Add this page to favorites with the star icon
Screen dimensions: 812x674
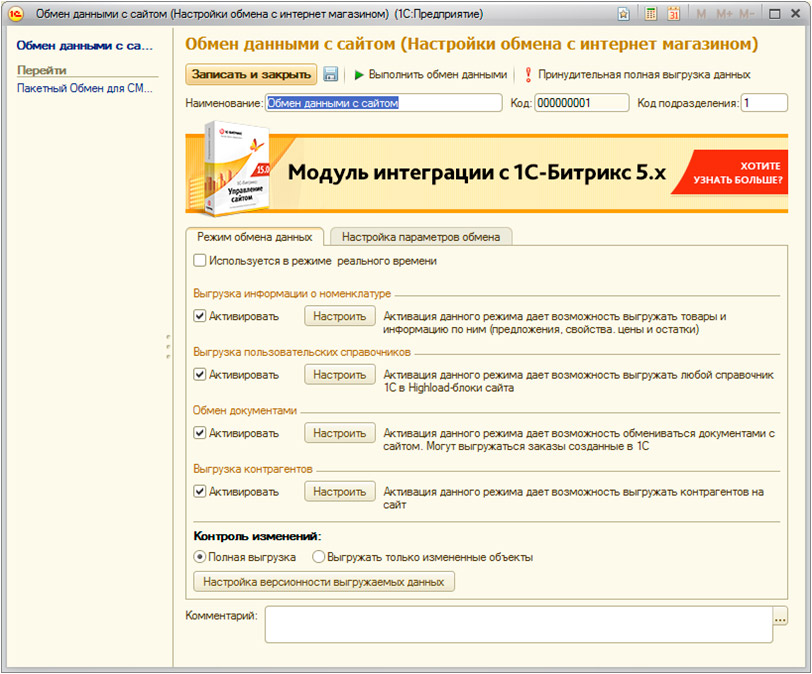pyautogui.click(x=623, y=14)
